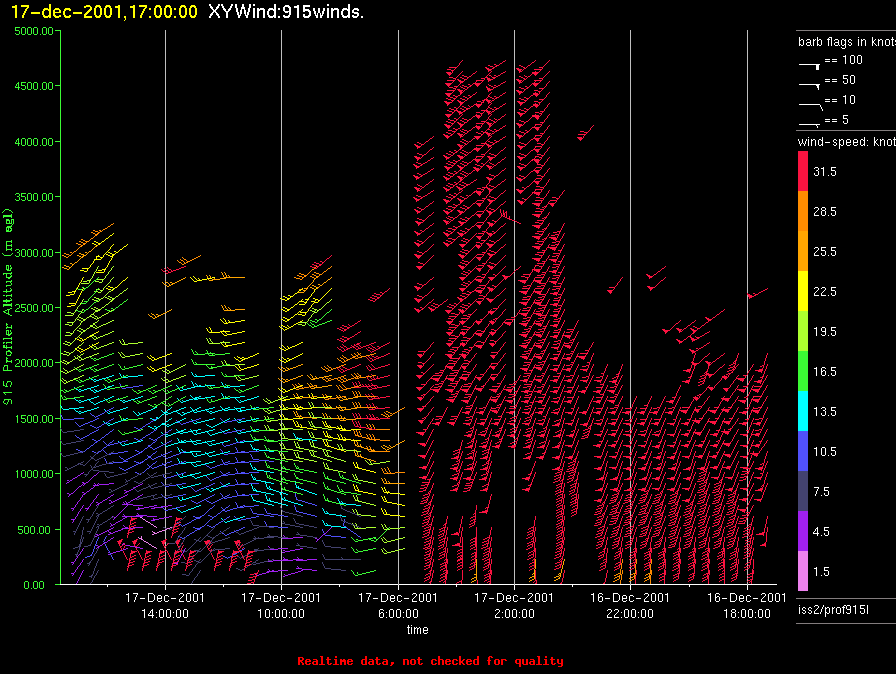Click the 16-Dec-2001 18:00:00 time label
The image size is (896, 674).
point(746,605)
